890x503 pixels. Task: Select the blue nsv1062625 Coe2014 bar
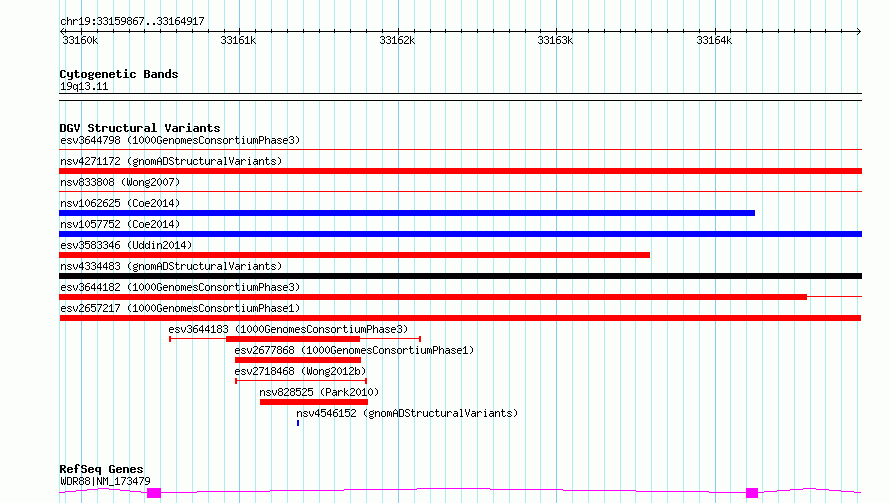click(x=407, y=213)
